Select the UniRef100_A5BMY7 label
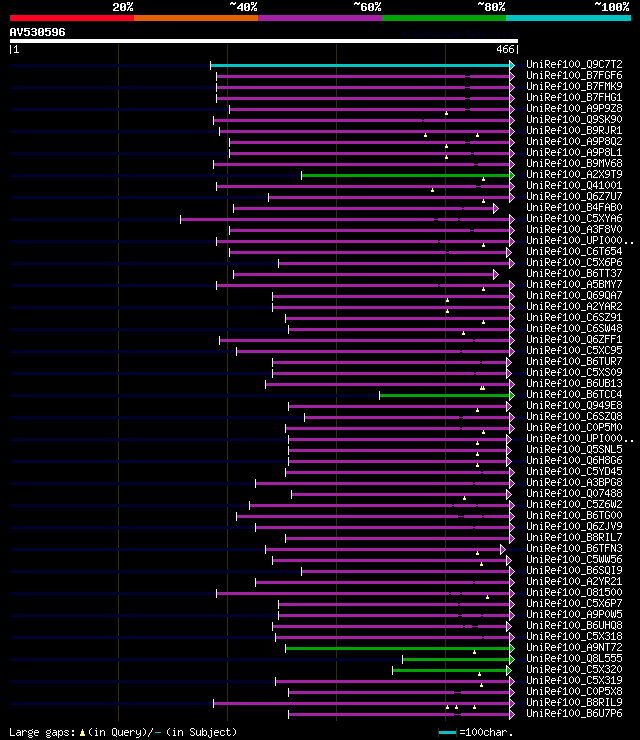Viewport: 640px width, 740px height. [x=574, y=285]
